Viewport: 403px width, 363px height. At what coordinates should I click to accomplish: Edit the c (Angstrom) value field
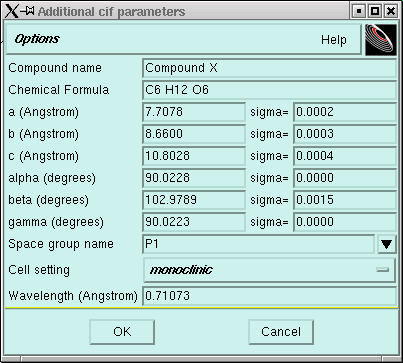click(x=194, y=156)
